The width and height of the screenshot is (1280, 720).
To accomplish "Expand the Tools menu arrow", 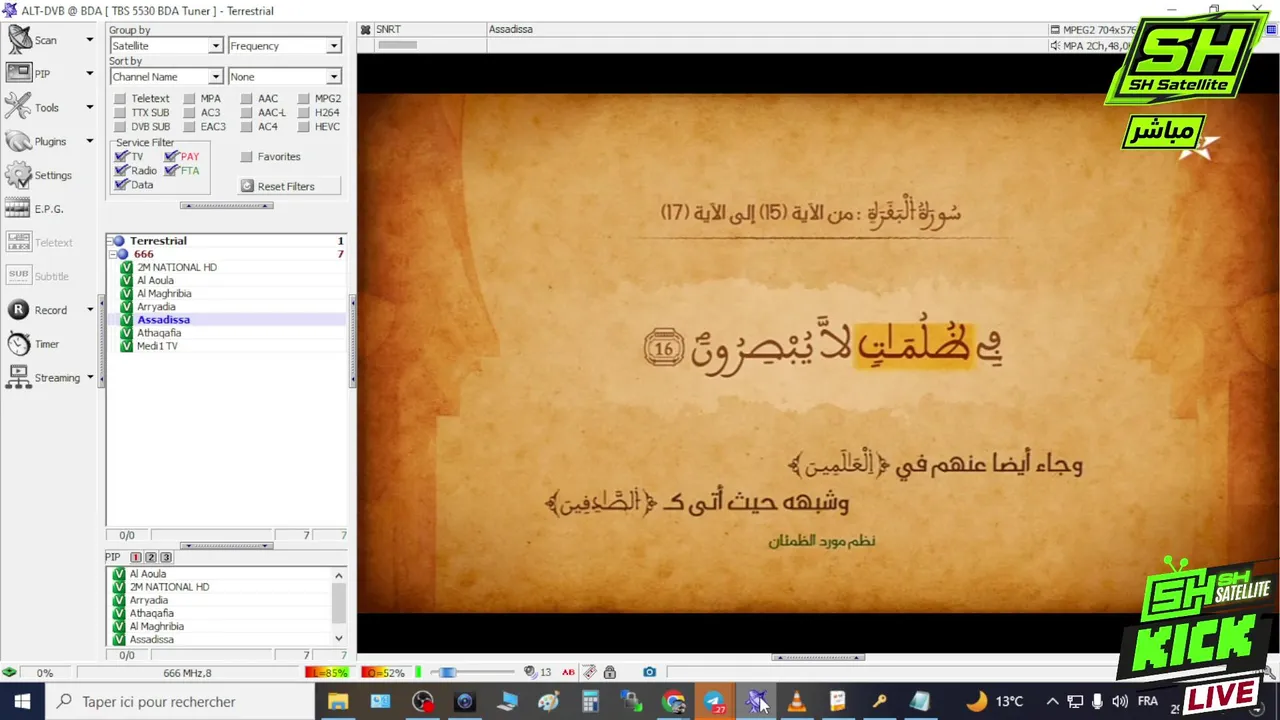I will [x=89, y=107].
